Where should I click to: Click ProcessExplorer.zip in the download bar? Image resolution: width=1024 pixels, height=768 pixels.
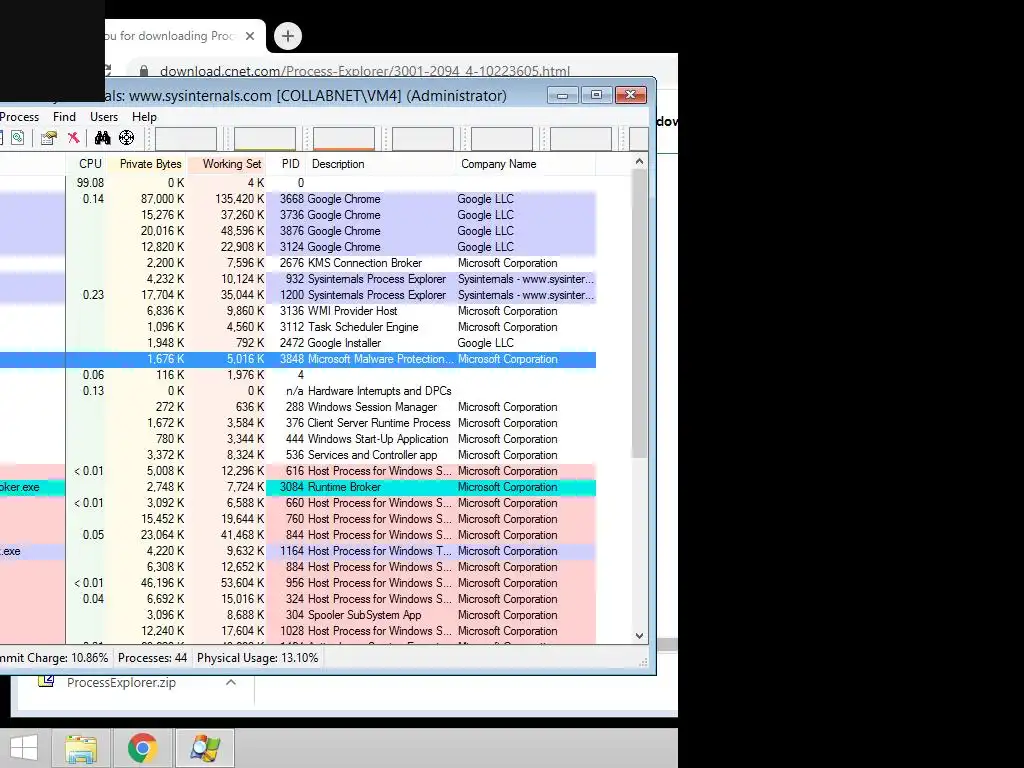pyautogui.click(x=121, y=682)
